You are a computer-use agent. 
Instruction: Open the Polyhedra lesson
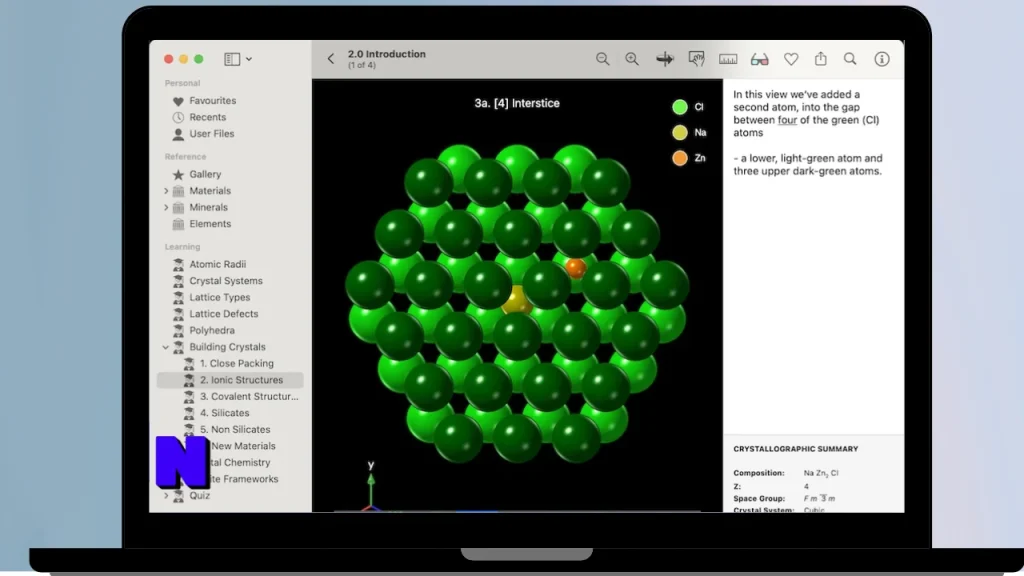tap(212, 330)
